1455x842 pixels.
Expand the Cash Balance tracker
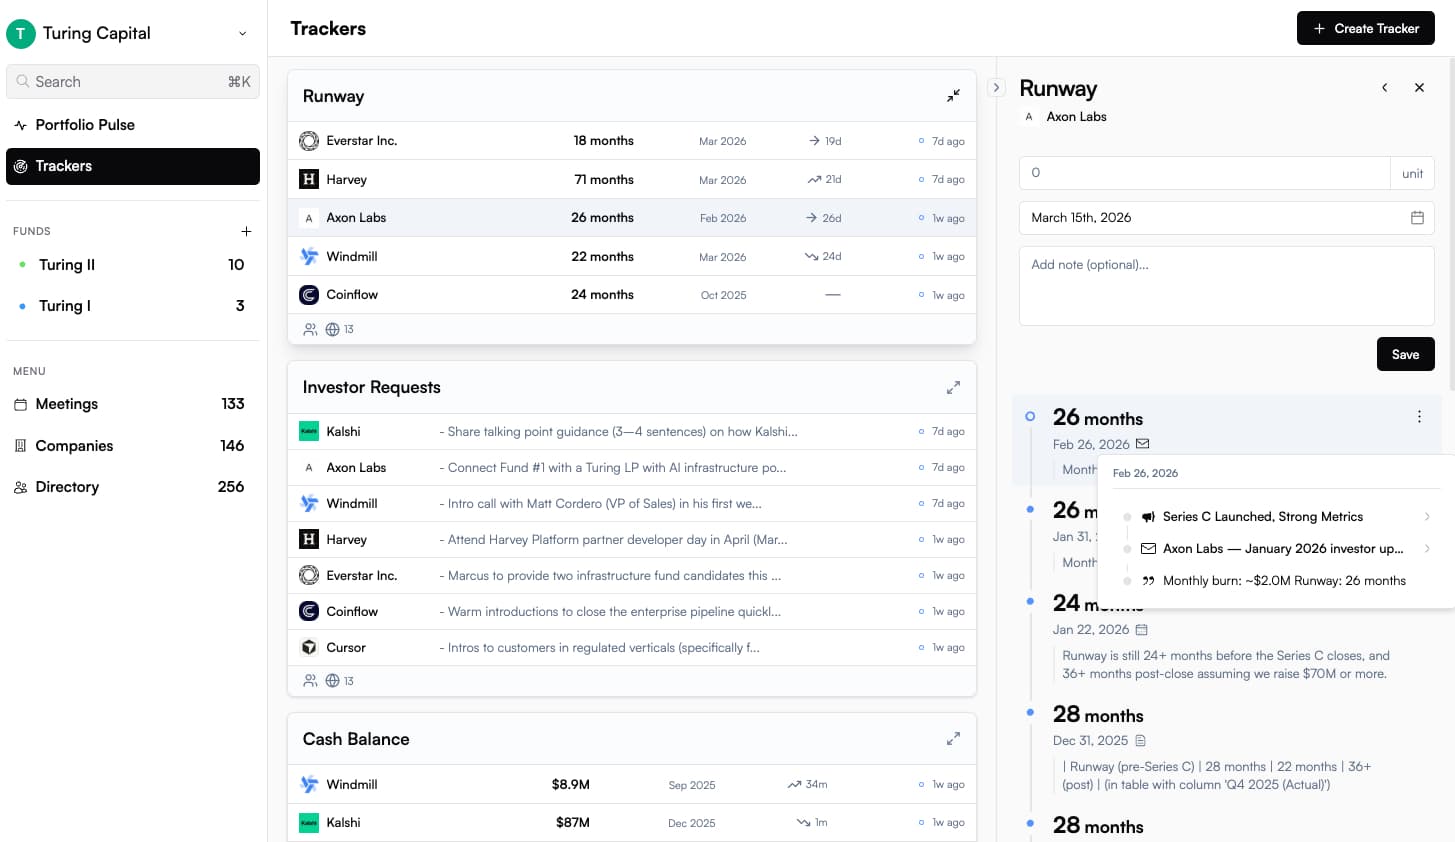coord(953,739)
